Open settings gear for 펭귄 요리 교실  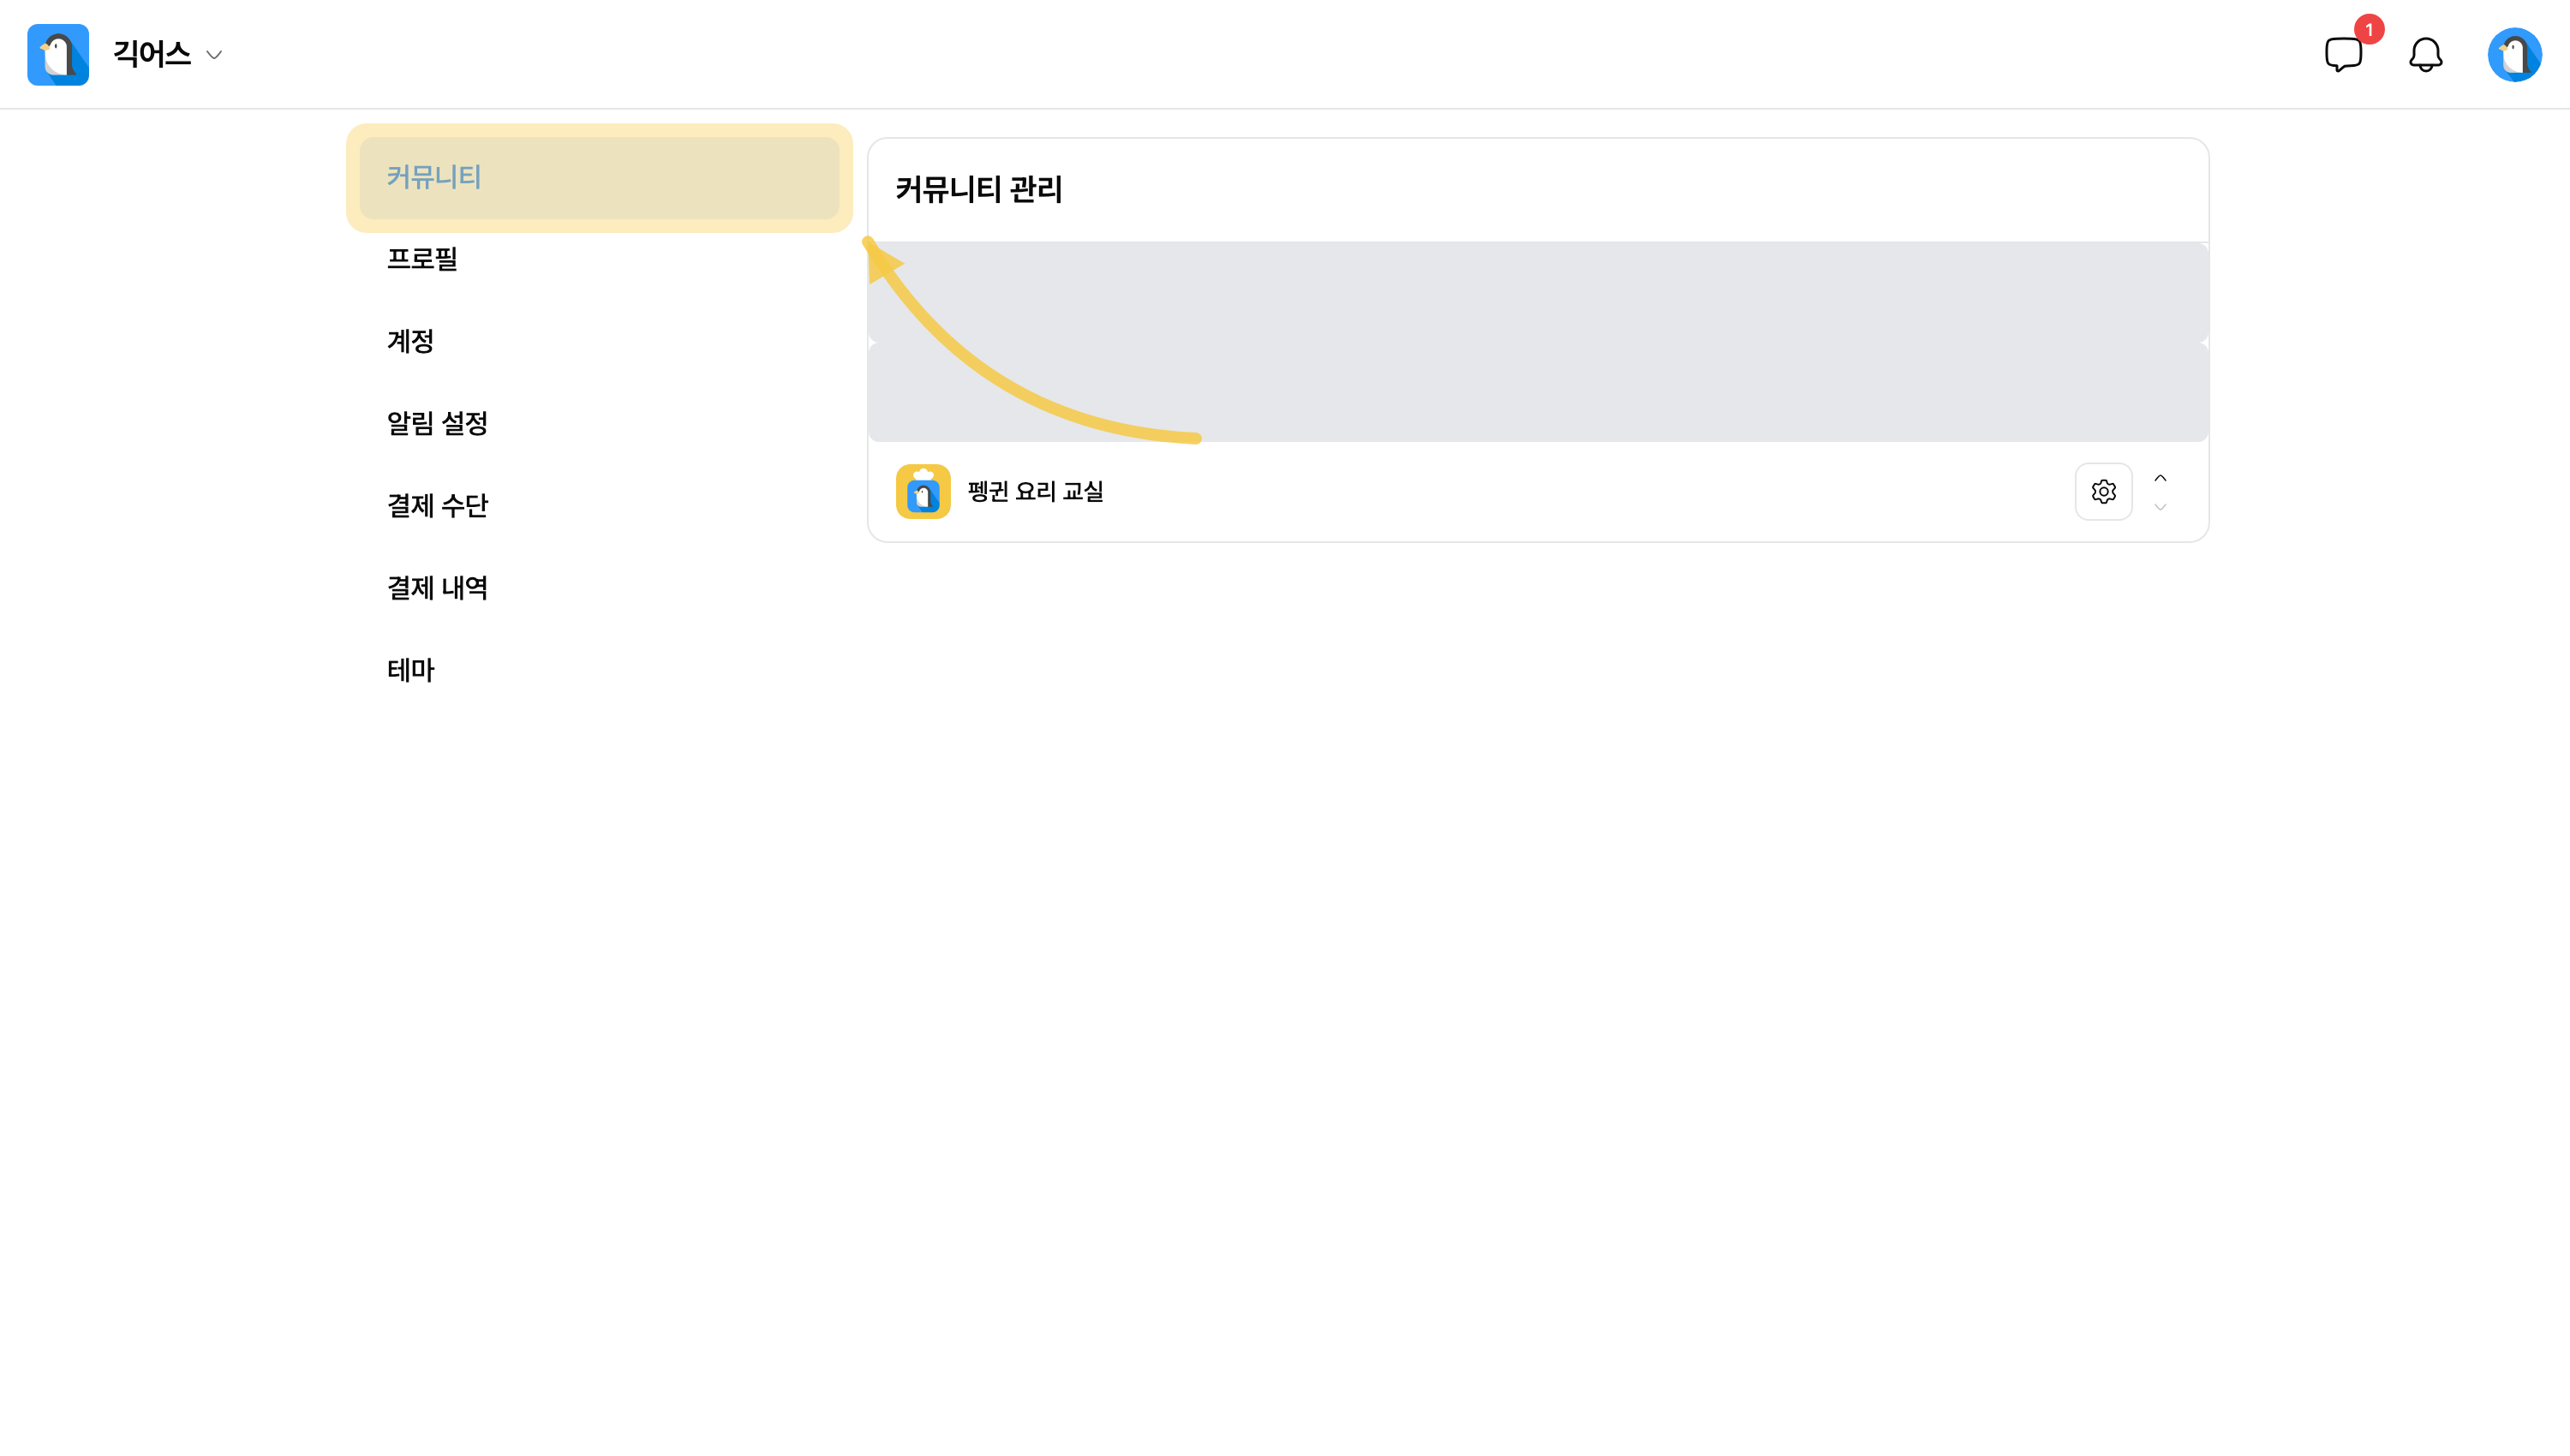pos(2103,491)
